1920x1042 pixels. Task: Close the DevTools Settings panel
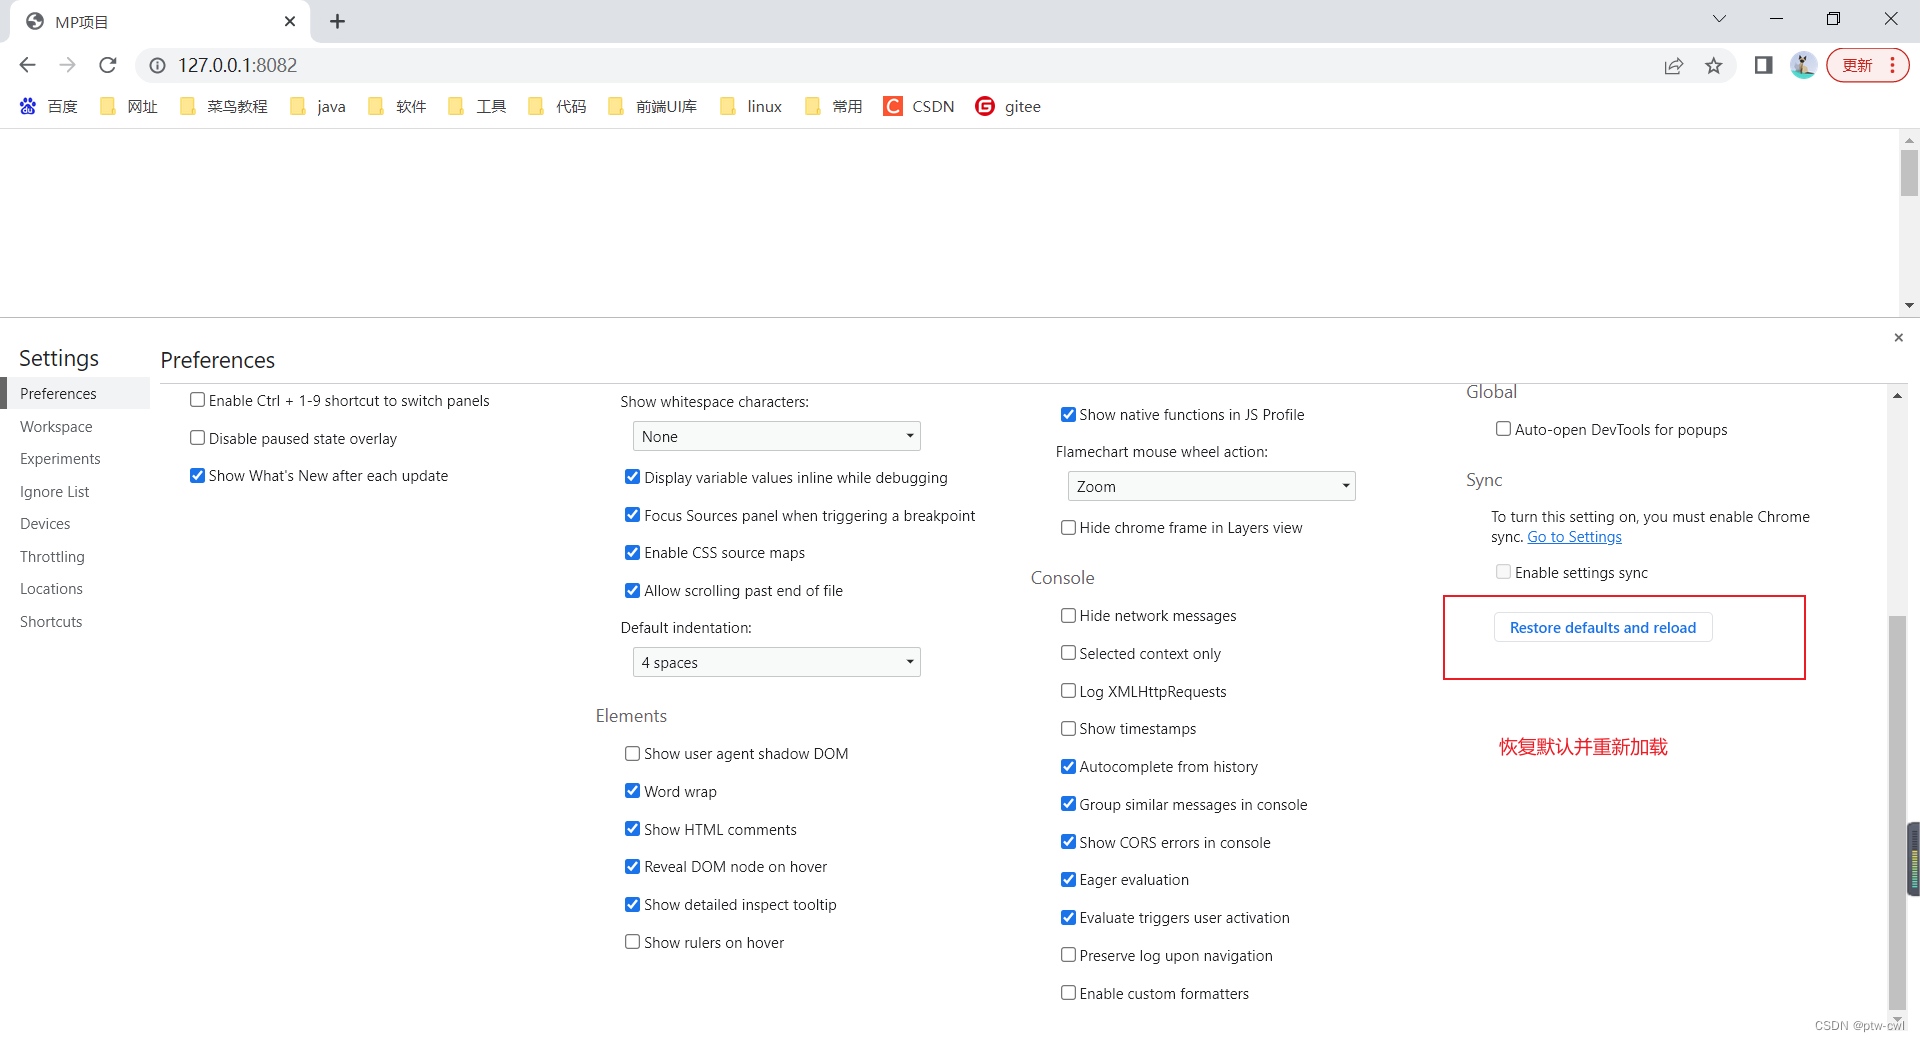[1898, 338]
